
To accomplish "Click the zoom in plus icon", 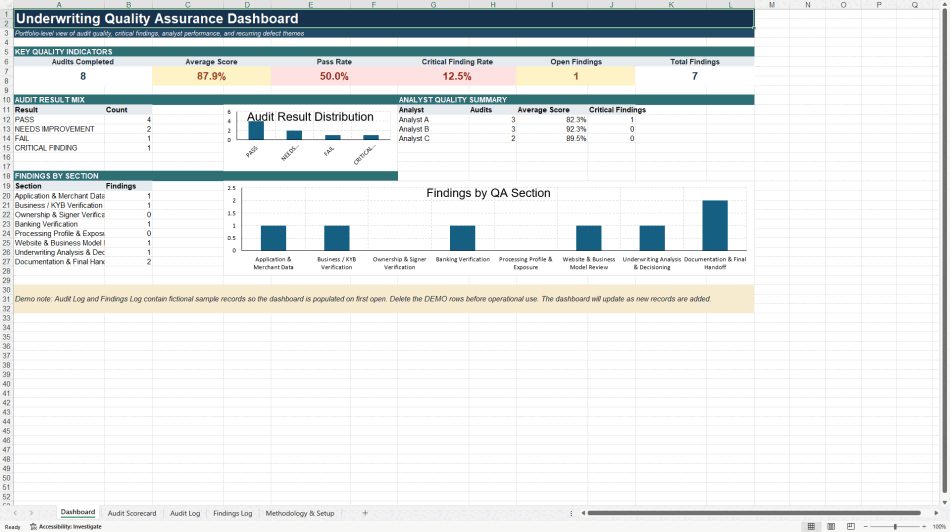I will [924, 527].
